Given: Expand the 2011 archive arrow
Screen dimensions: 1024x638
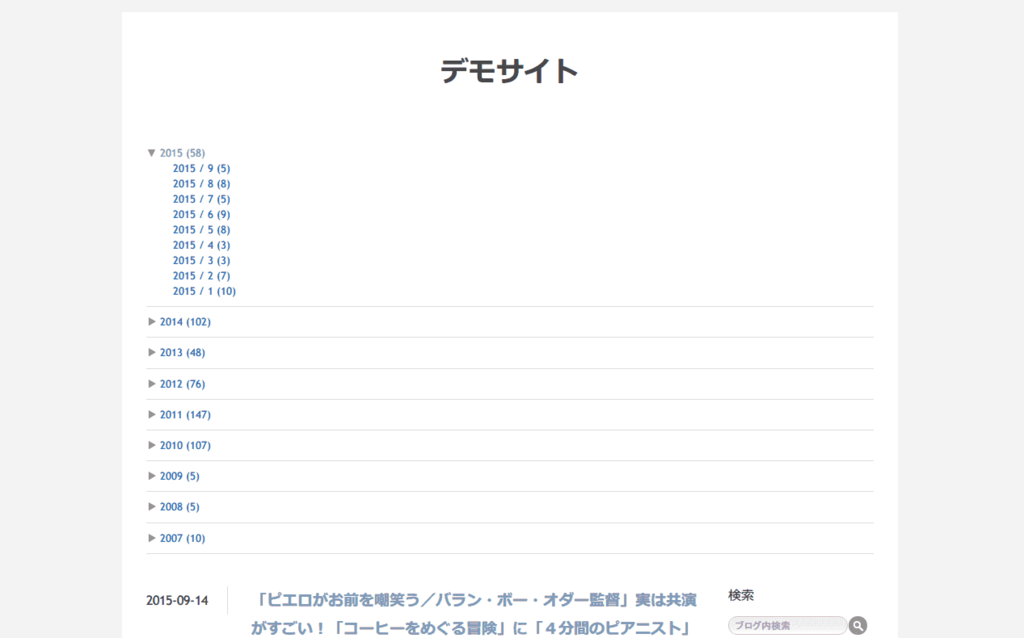Looking at the screenshot, I should 152,414.
